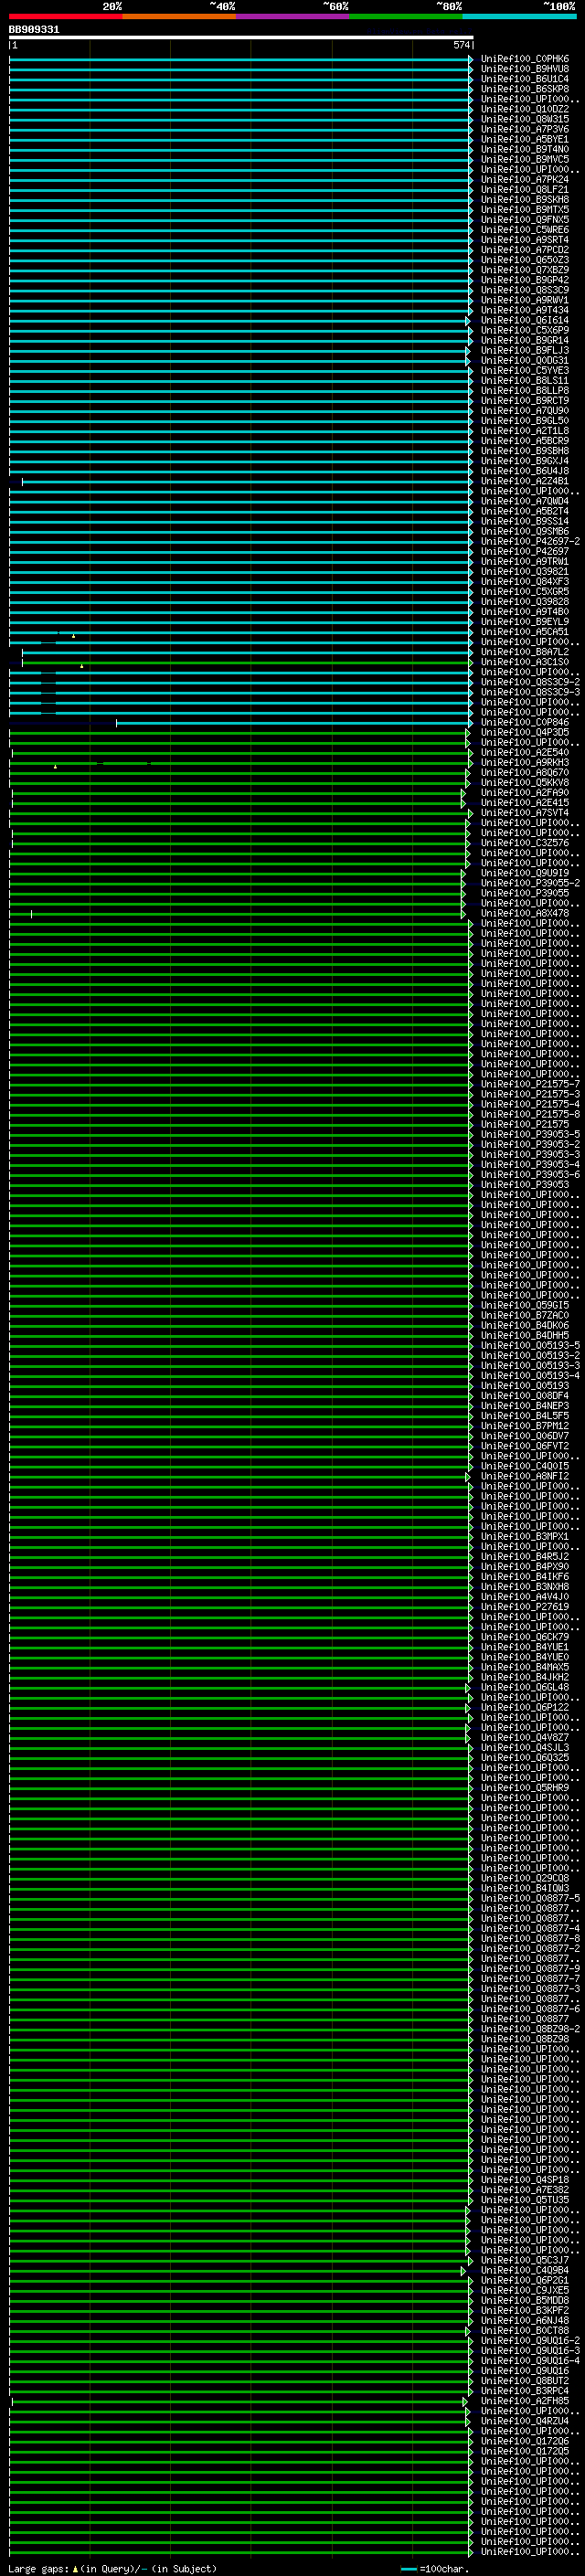The image size is (585, 2576).
Task: Open the UniRef100_Q8W315 entry label
Action: 525,119
